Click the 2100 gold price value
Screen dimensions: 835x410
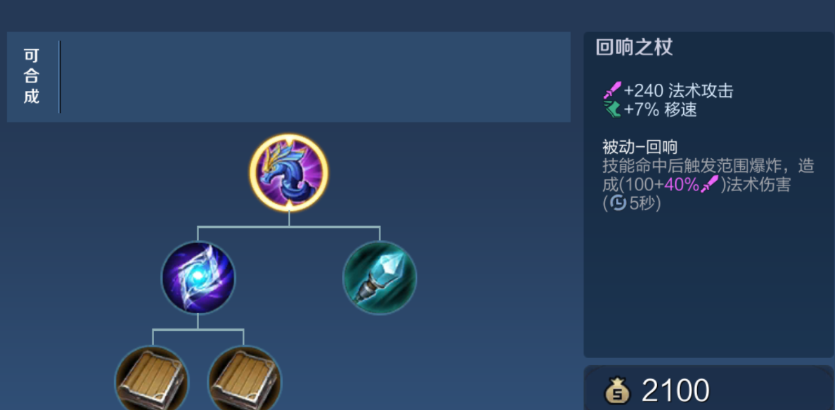tap(675, 391)
